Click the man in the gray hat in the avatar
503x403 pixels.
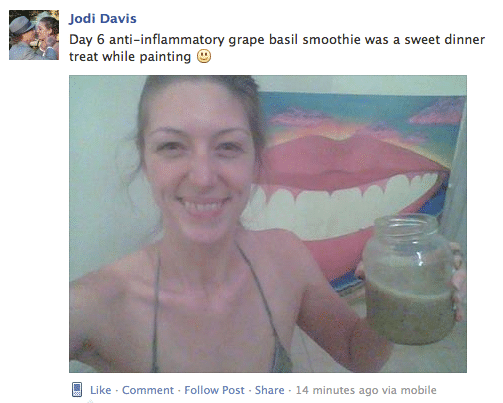(x=21, y=37)
